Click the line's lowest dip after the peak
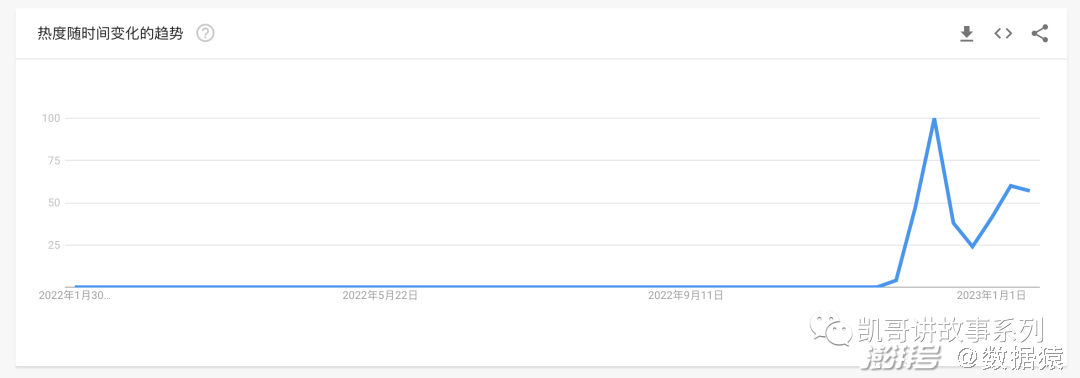The height and width of the screenshot is (378, 1080). coord(973,246)
